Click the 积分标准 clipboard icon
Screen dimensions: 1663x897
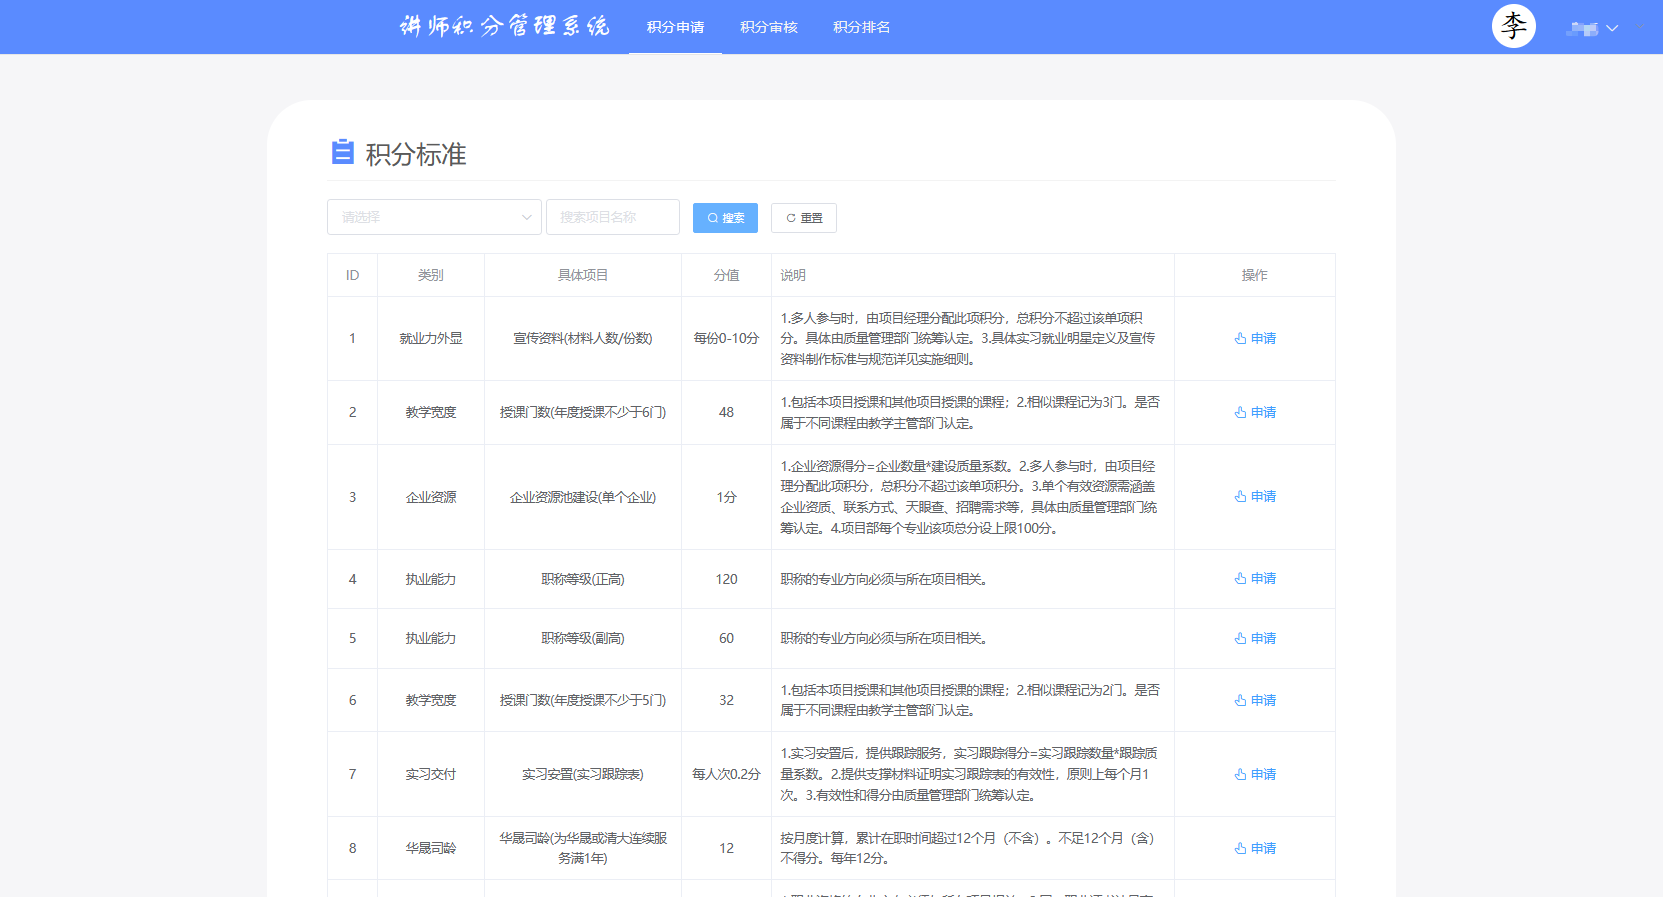coord(342,152)
